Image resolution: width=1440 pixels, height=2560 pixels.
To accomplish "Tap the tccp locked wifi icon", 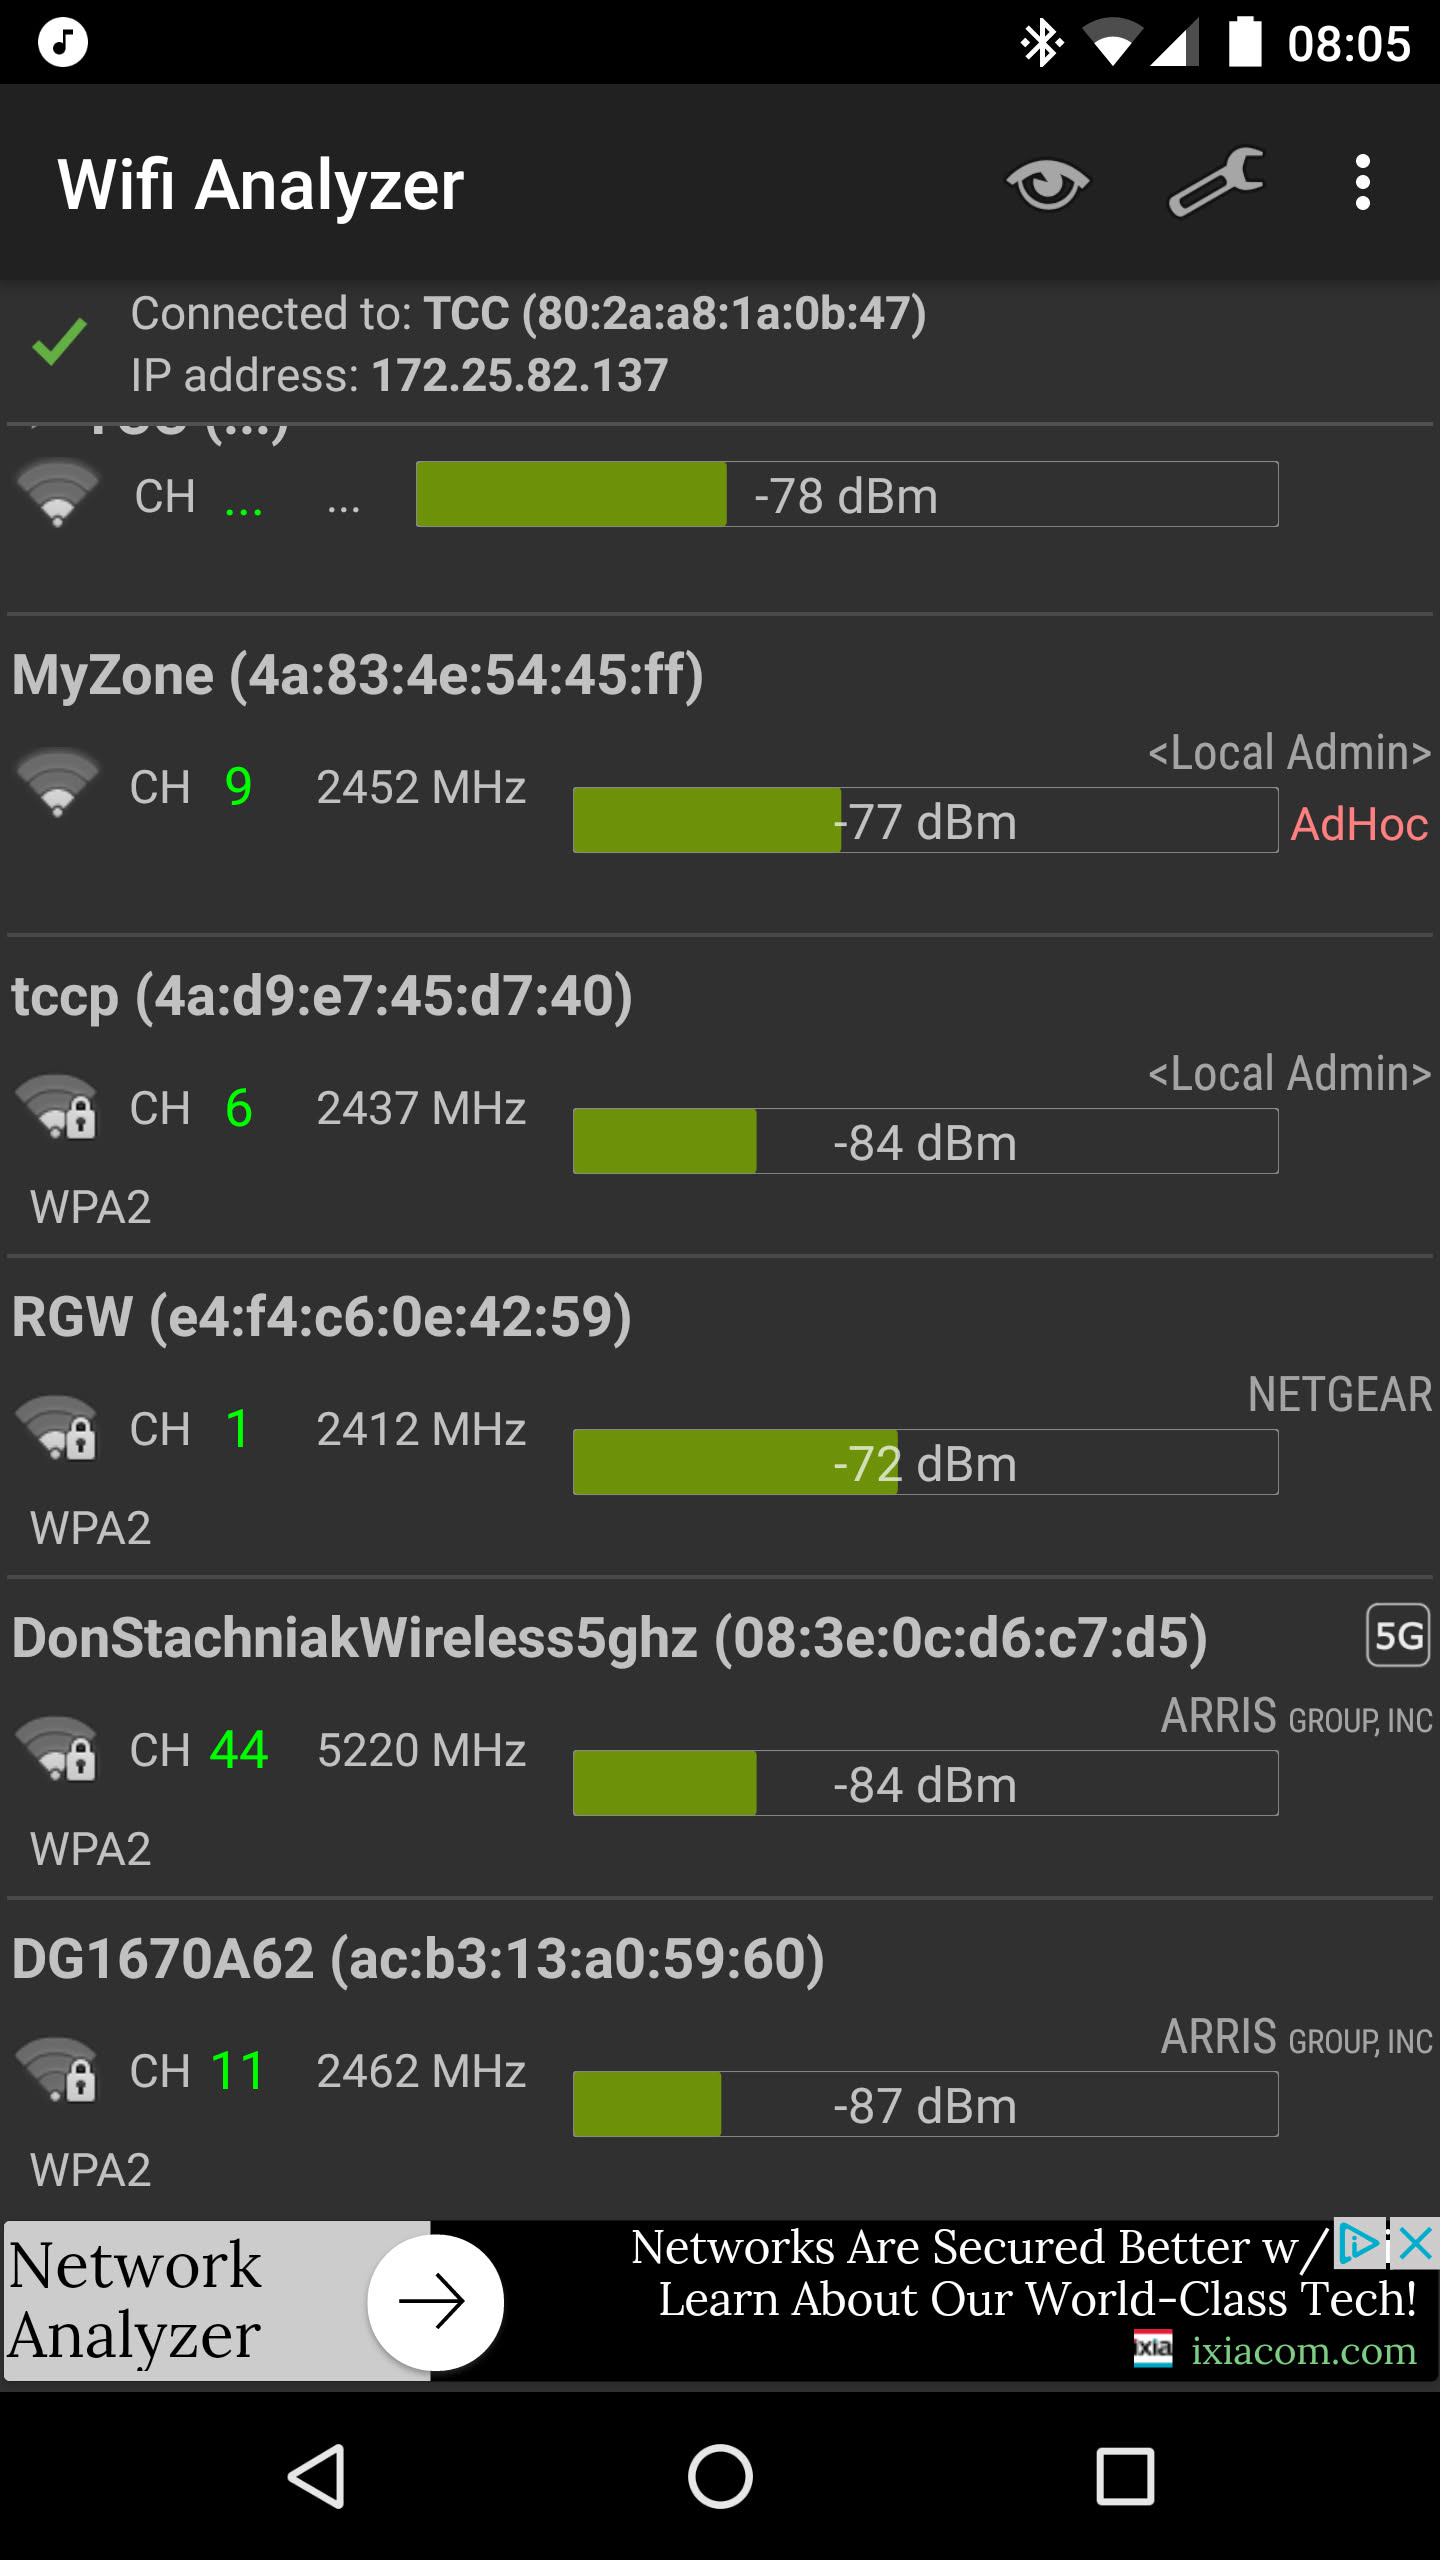I will point(57,1106).
